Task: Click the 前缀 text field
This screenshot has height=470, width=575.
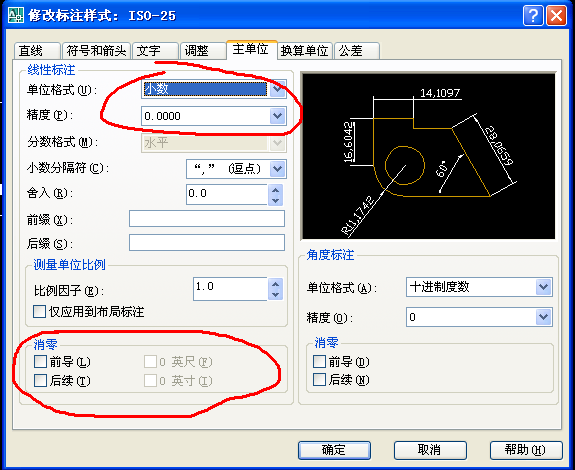Action: tap(207, 219)
